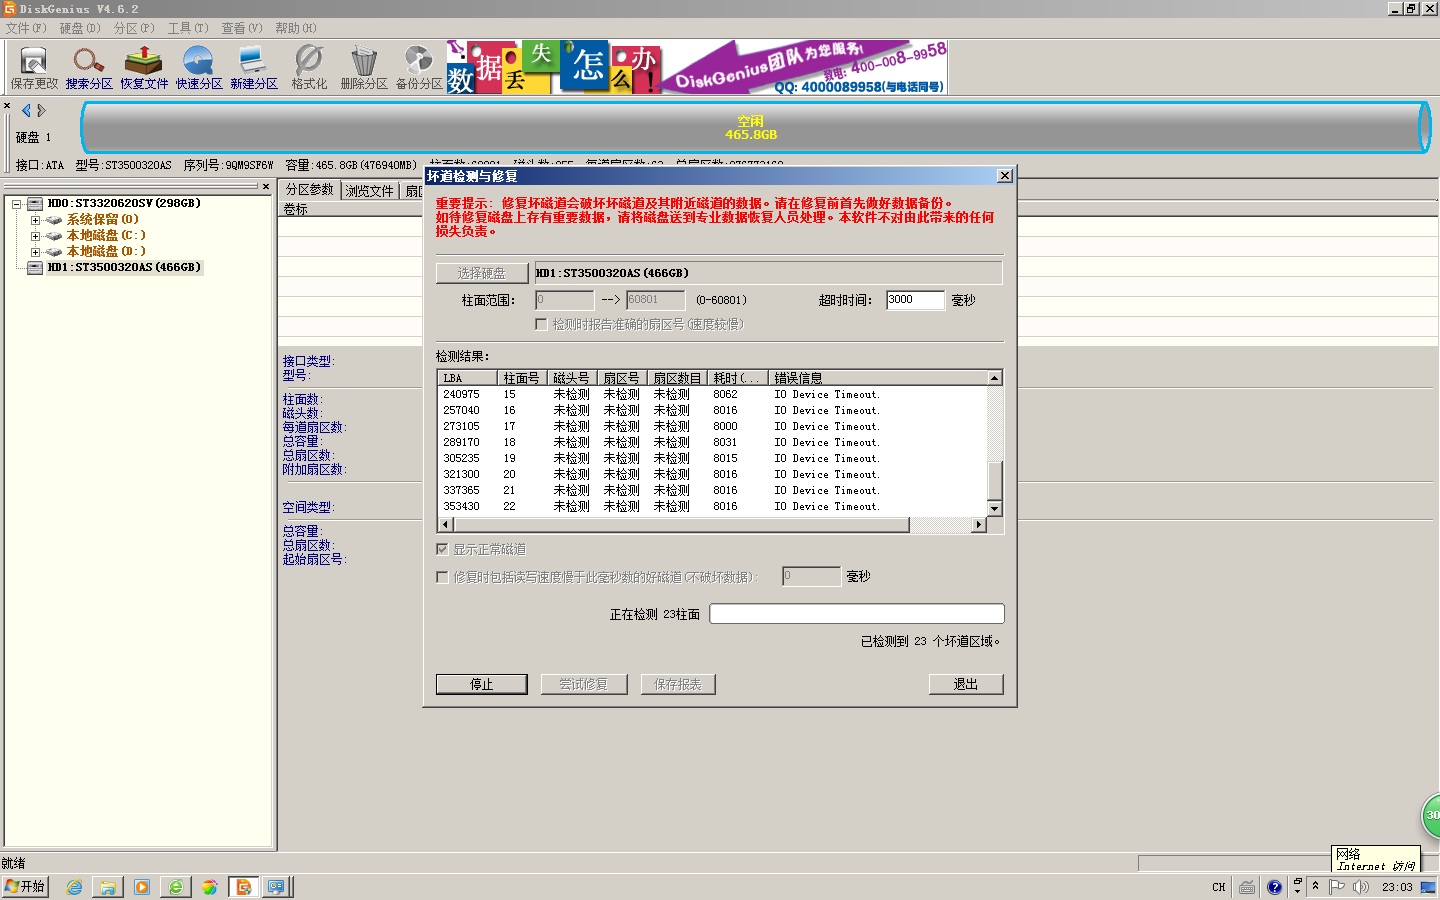Click the slow-track milliseconds input field

tap(811, 576)
